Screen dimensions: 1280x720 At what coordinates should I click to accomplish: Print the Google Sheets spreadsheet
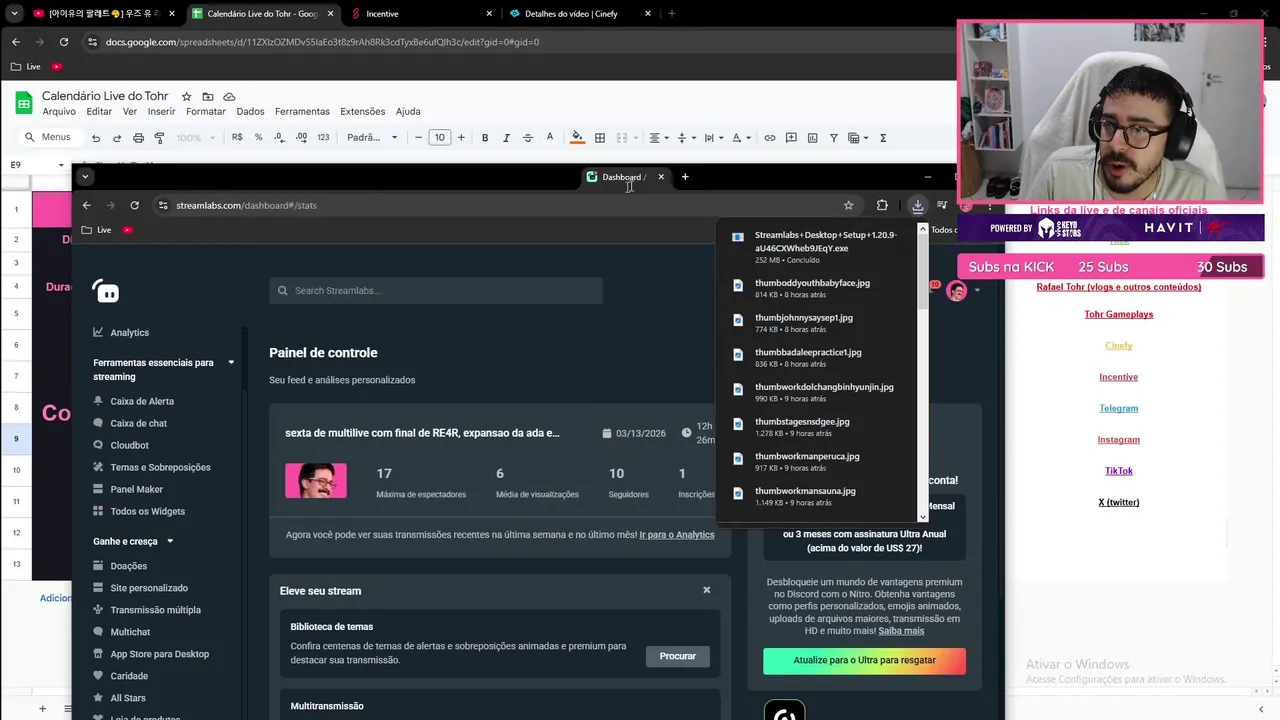click(138, 138)
